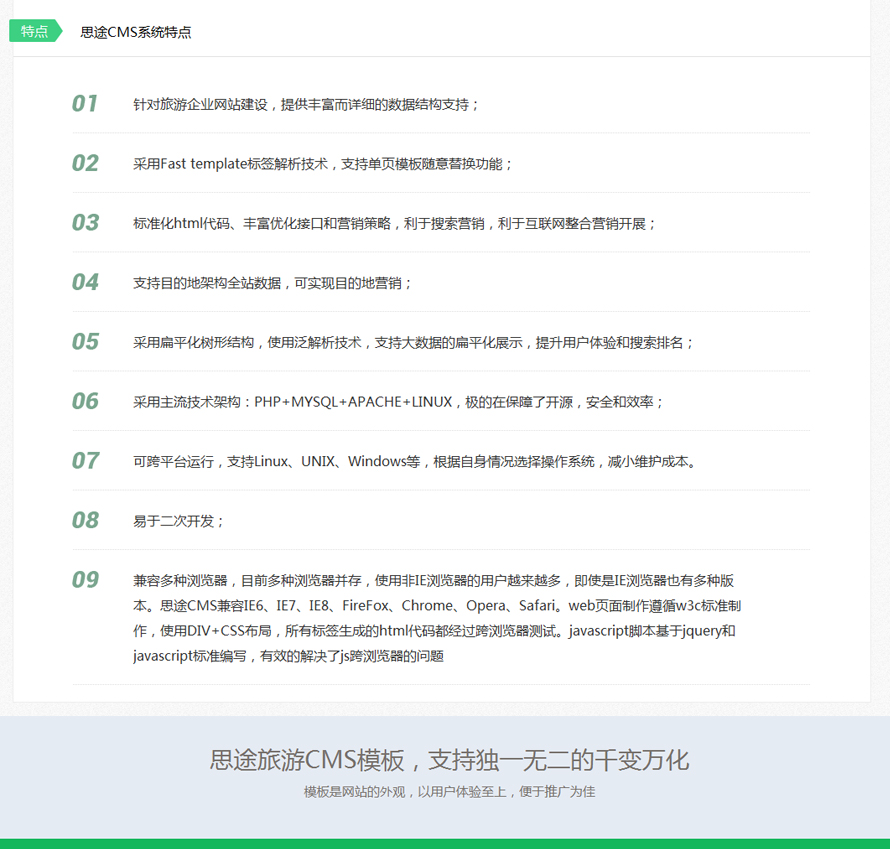Click the line starting javascript标准编写
The image size is (890, 849).
coord(288,656)
